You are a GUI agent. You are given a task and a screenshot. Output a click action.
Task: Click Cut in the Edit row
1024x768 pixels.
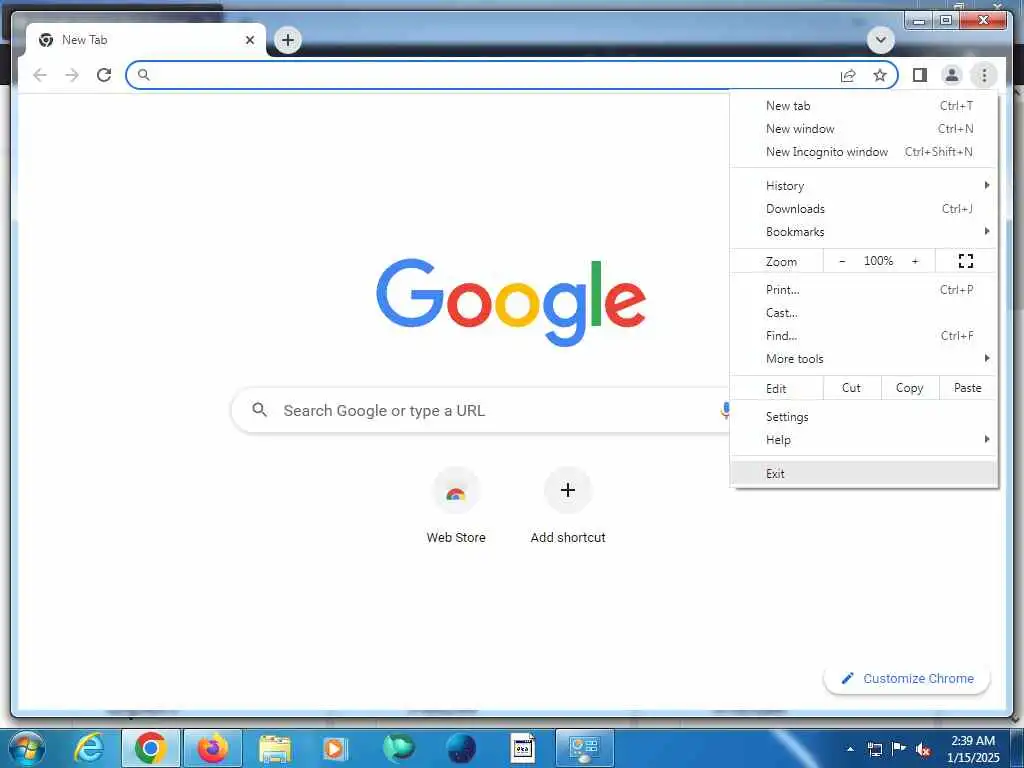pyautogui.click(x=852, y=388)
